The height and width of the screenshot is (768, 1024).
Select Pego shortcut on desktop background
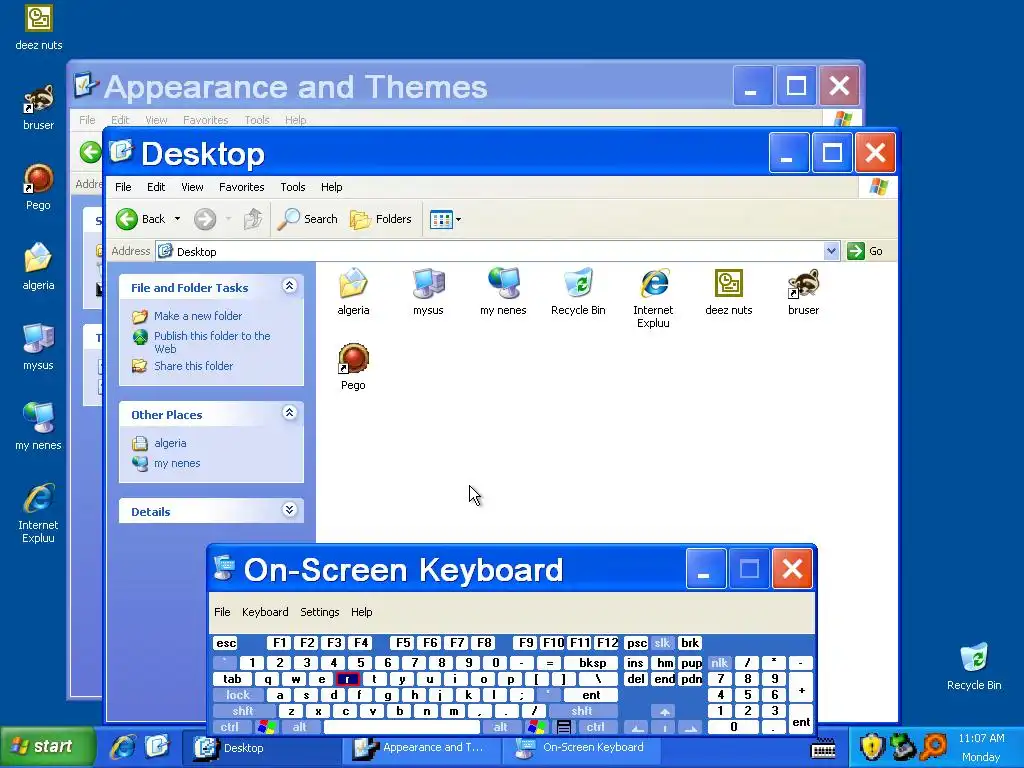pos(39,187)
